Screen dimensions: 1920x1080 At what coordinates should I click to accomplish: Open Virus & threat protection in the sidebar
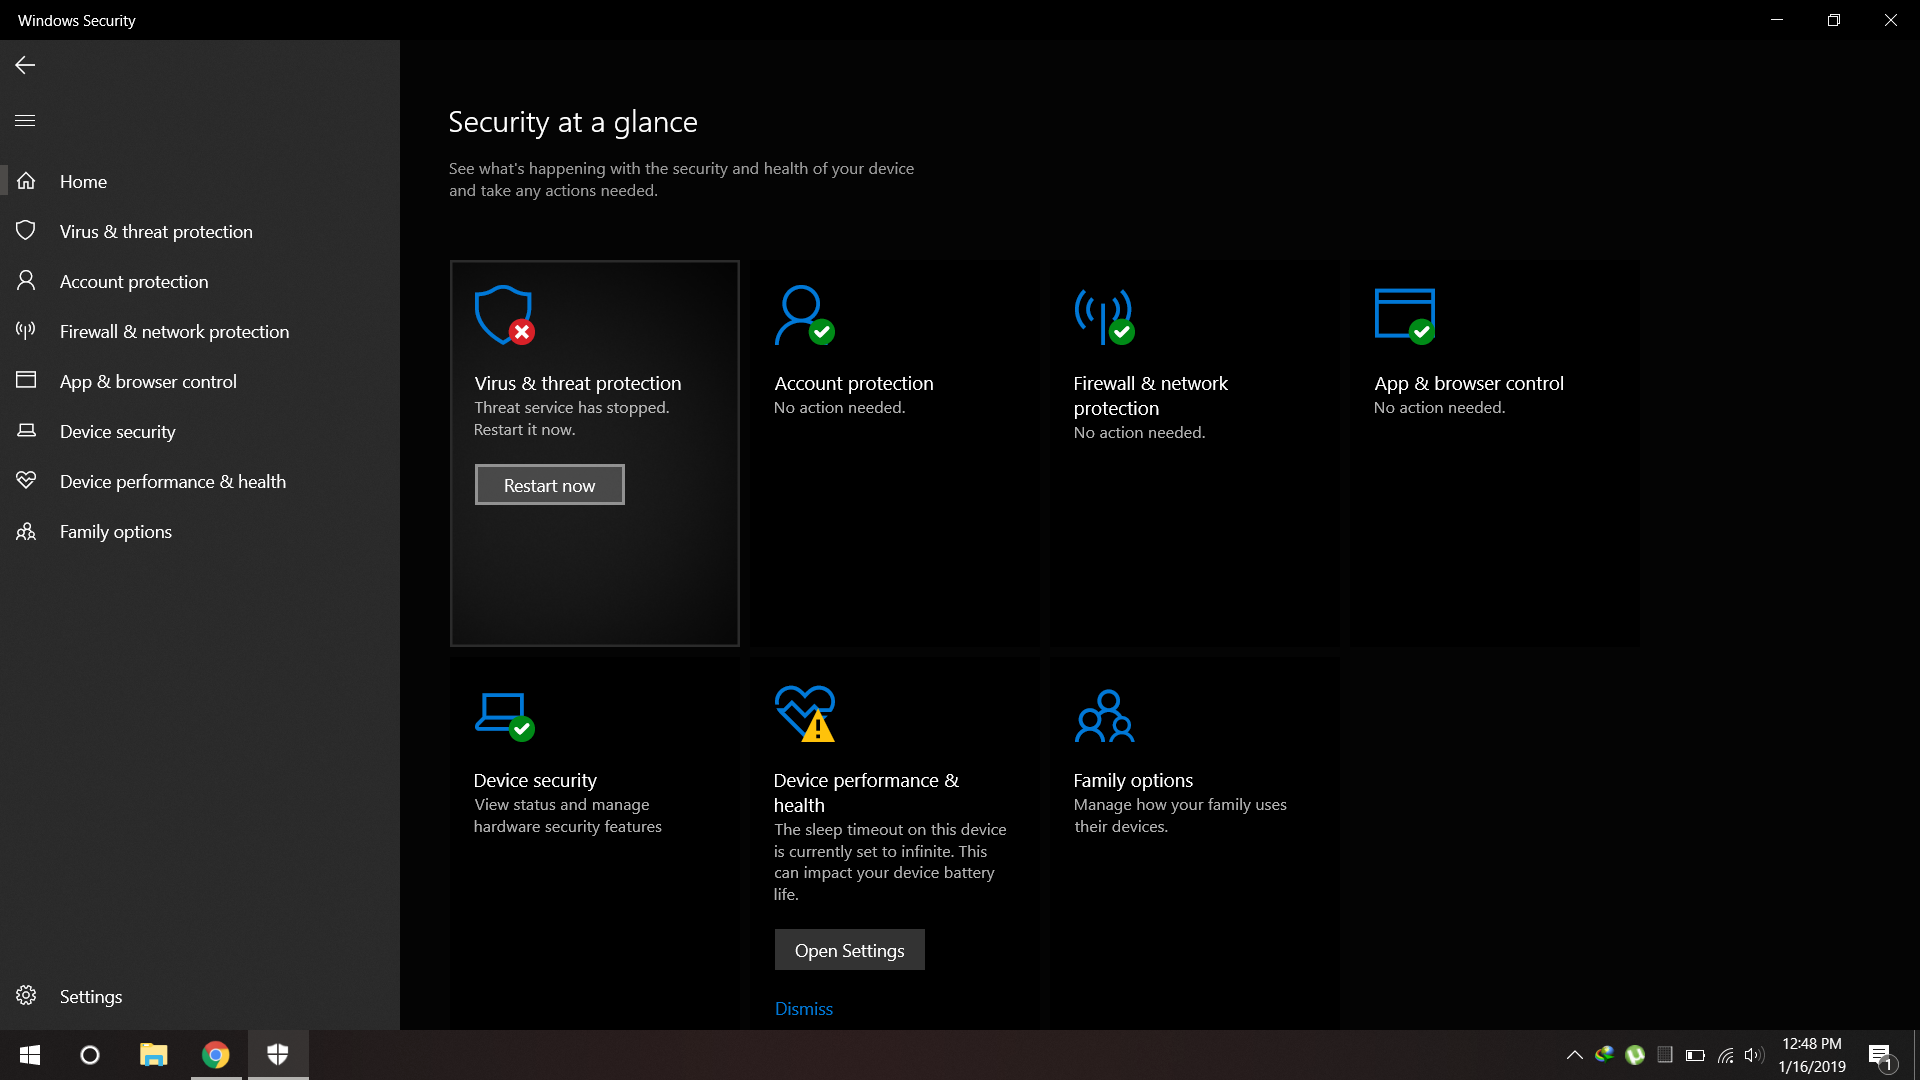click(200, 231)
